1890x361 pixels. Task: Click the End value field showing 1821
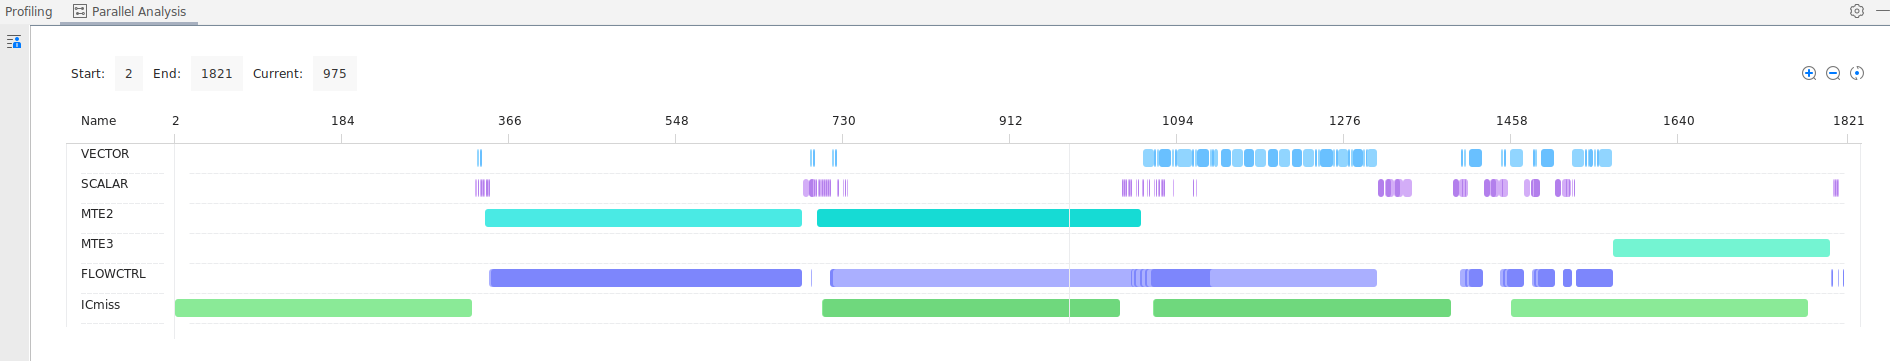pos(216,74)
